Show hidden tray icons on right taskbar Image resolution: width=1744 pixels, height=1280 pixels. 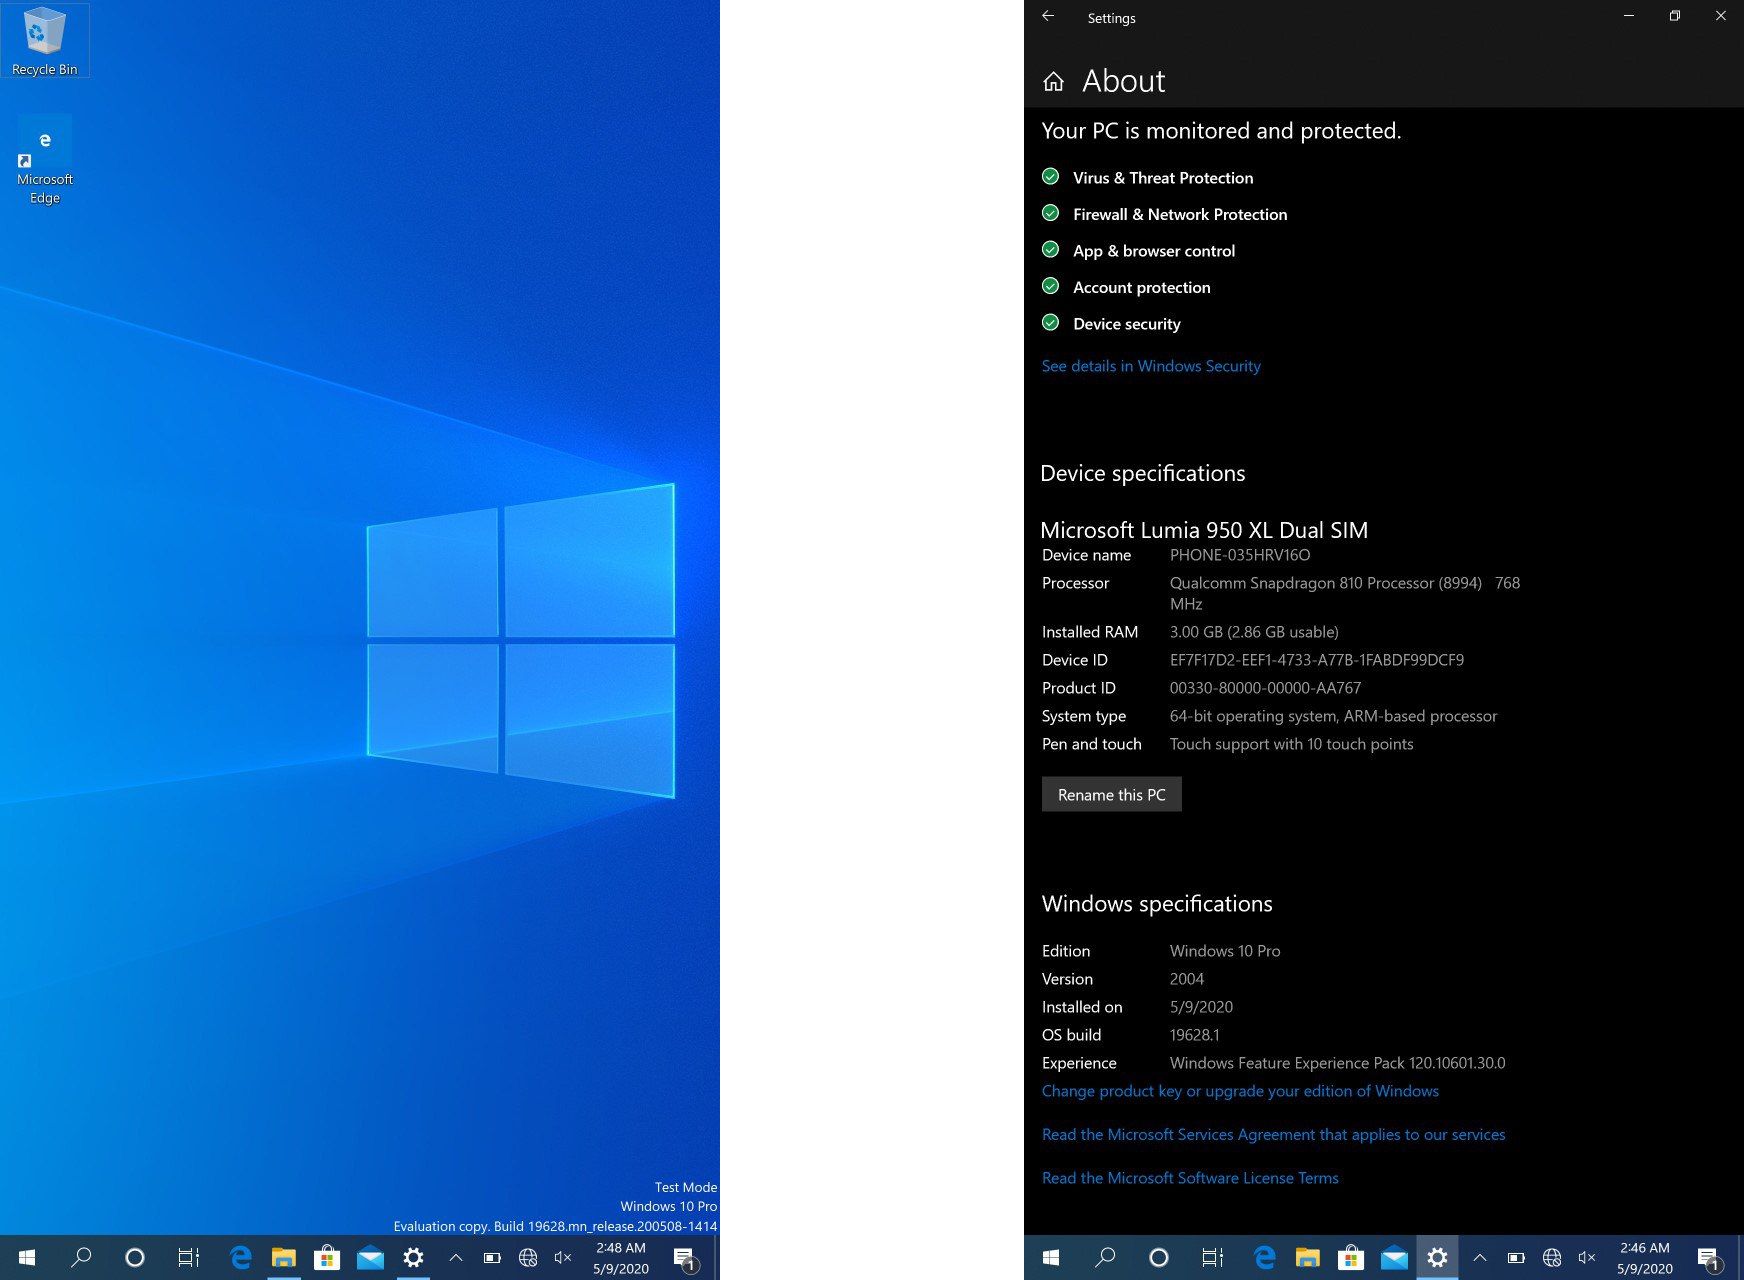[1479, 1257]
